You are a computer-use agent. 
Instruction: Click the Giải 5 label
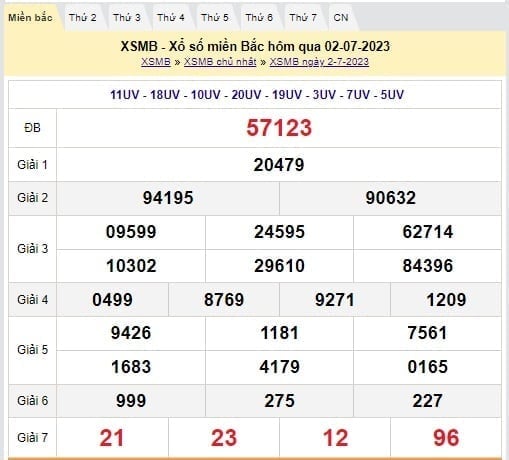(32, 350)
